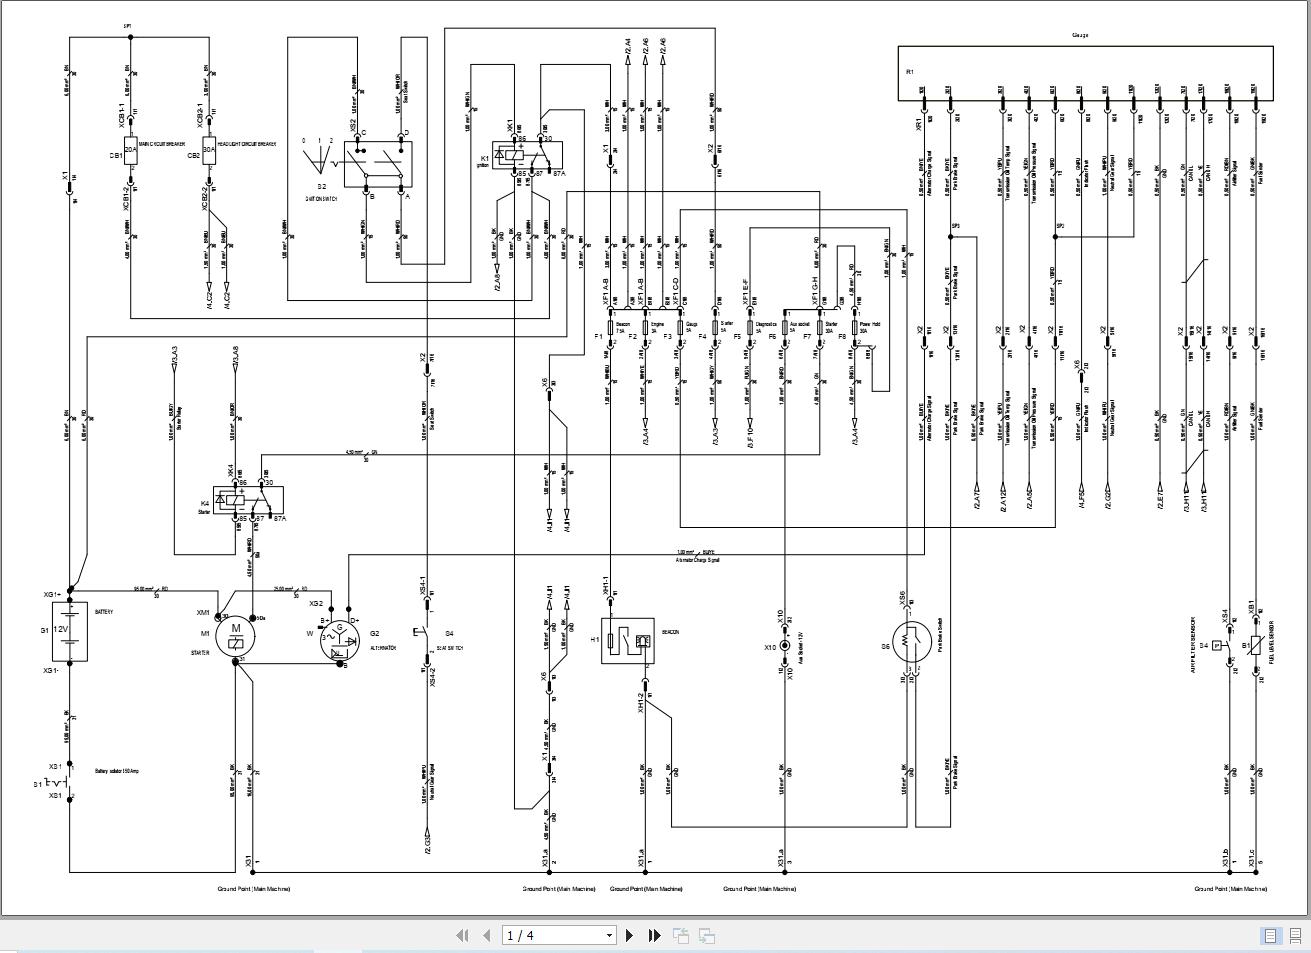Click the BEACON component H1
The height and width of the screenshot is (953, 1311).
[x=627, y=638]
